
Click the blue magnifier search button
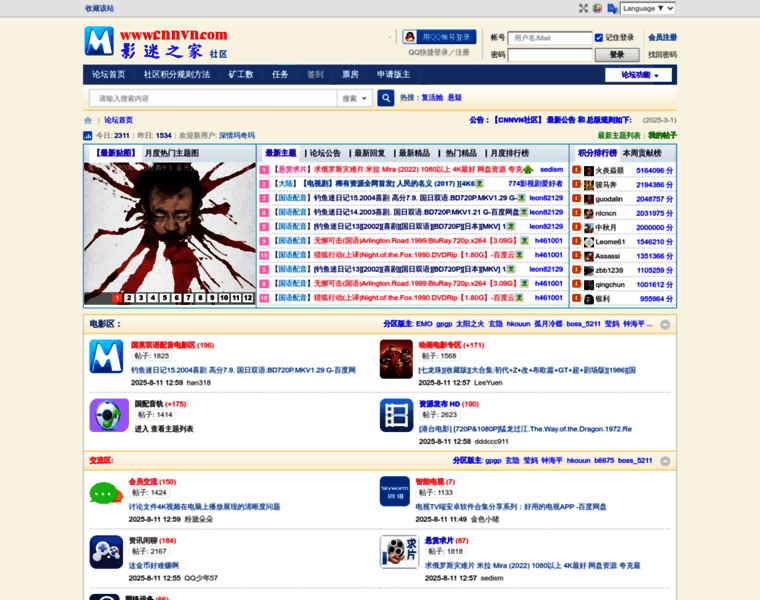pyautogui.click(x=386, y=98)
